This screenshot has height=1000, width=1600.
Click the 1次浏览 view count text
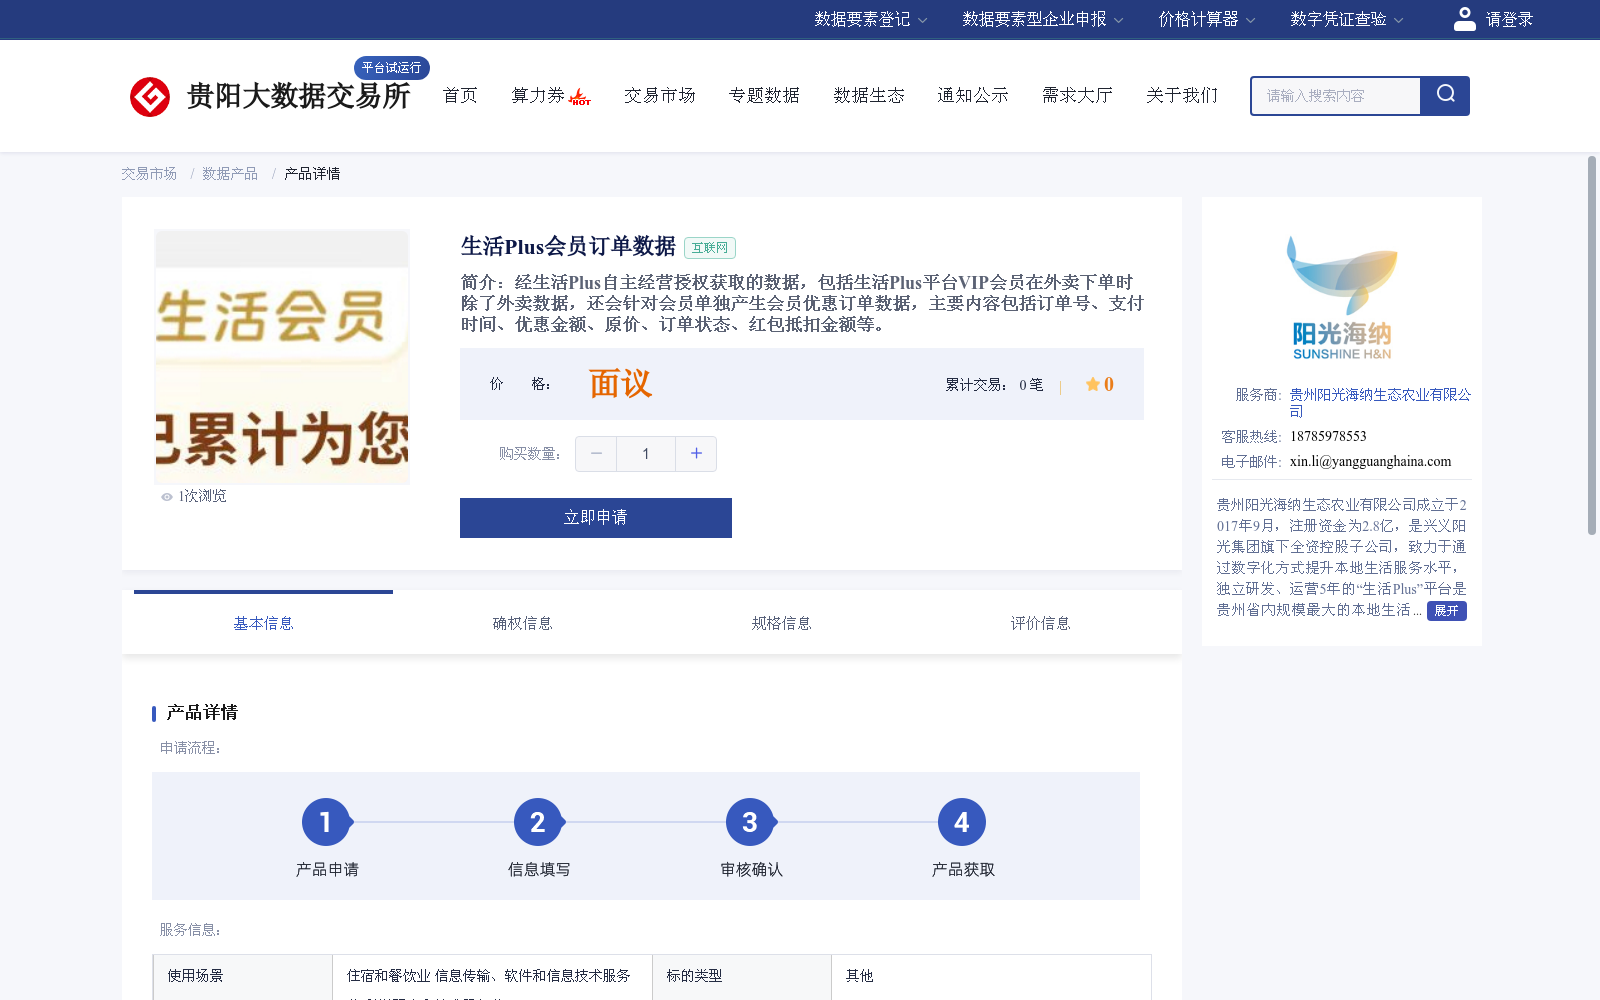pos(203,497)
